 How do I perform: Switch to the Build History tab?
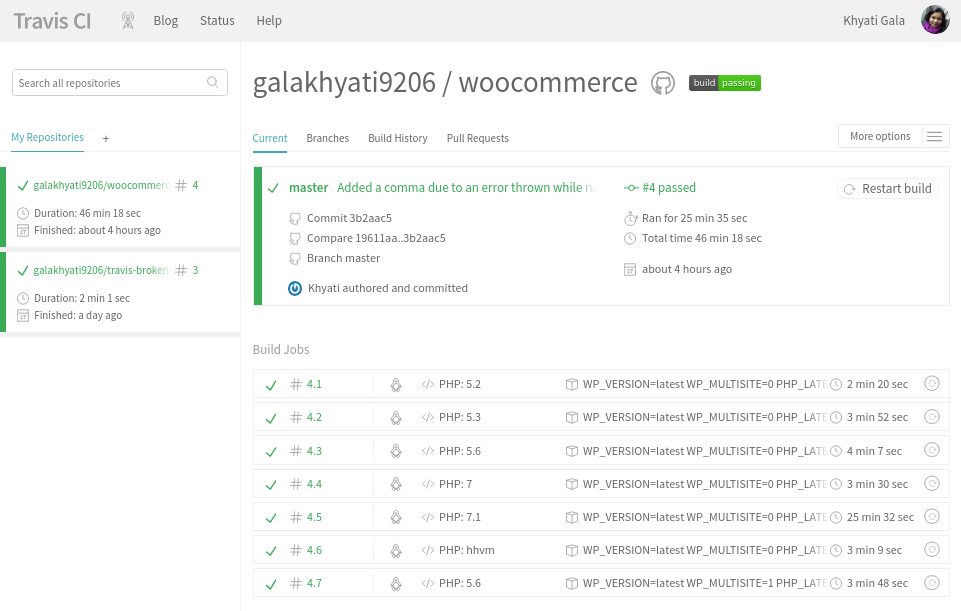(x=397, y=138)
